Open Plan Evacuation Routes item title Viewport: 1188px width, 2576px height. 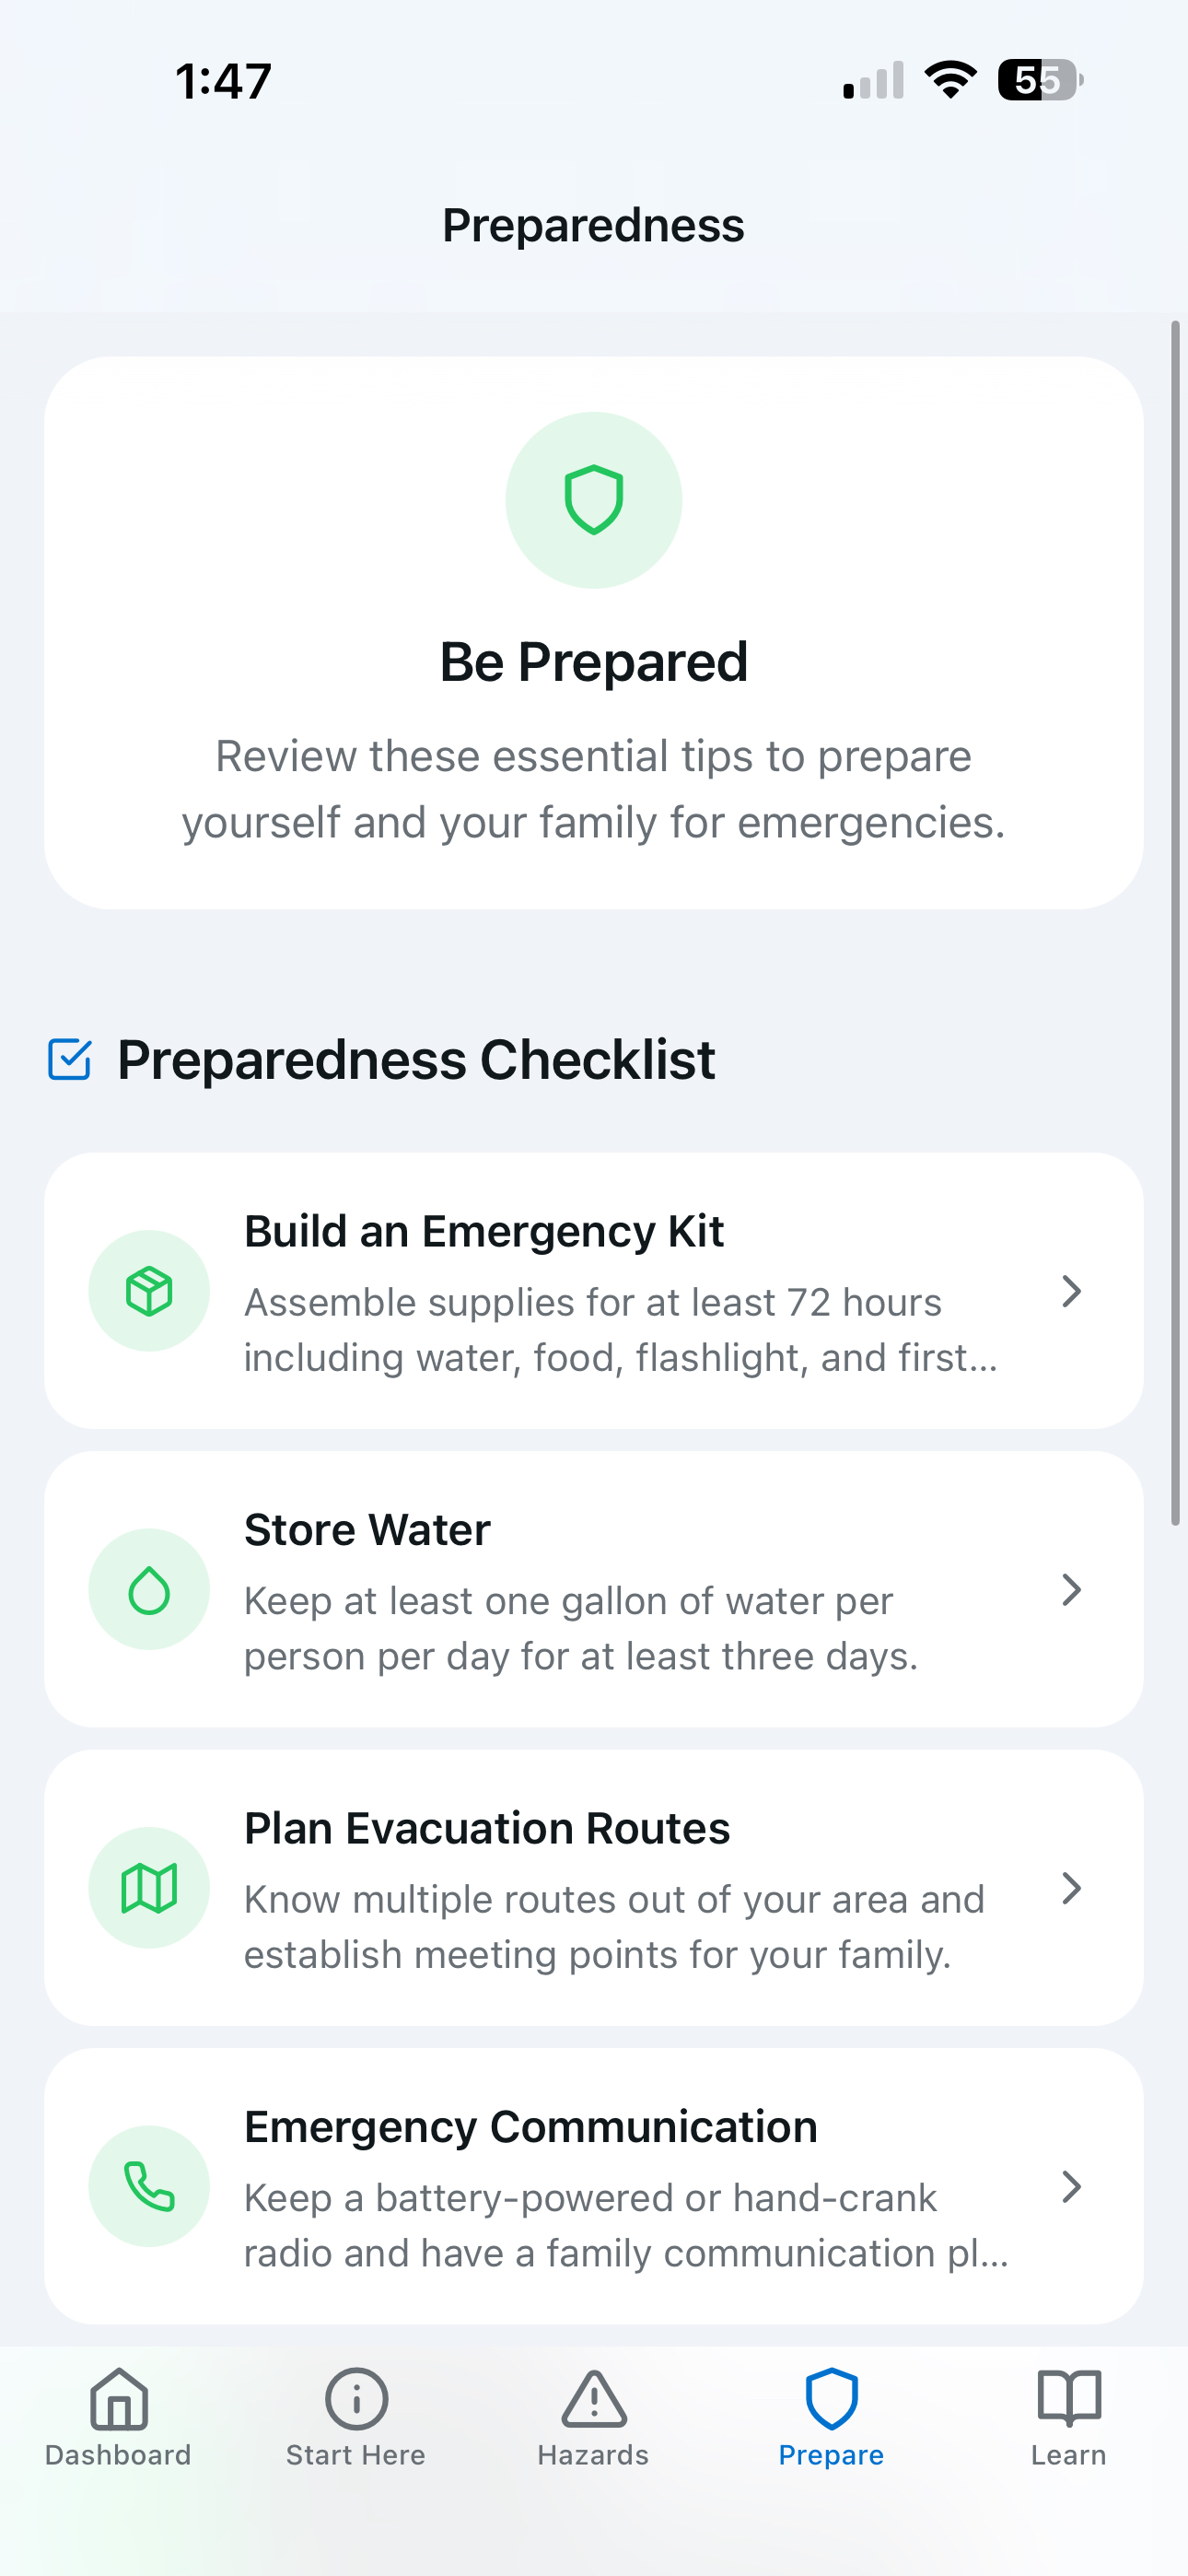[487, 1828]
